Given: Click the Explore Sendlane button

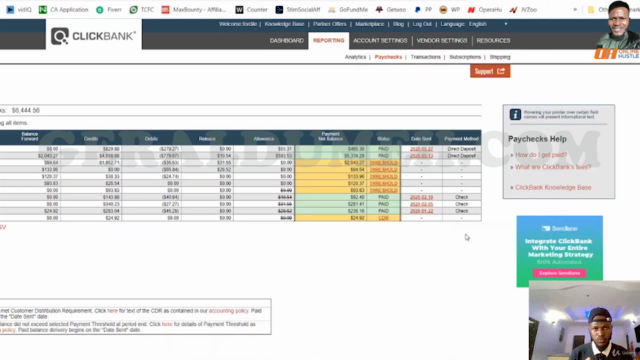Looking at the screenshot, I should point(560,273).
